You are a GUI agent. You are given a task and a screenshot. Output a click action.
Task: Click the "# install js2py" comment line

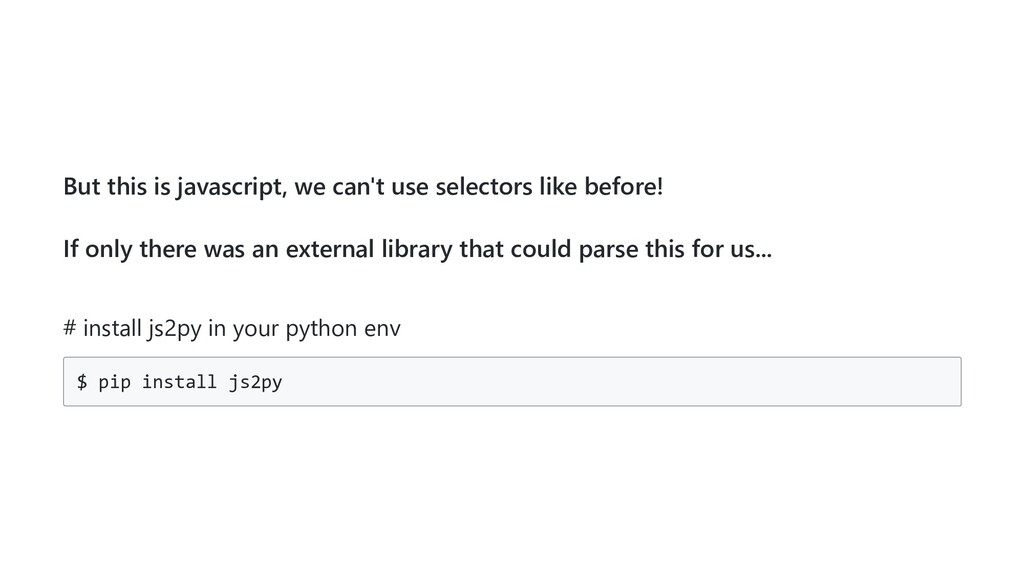(231, 328)
